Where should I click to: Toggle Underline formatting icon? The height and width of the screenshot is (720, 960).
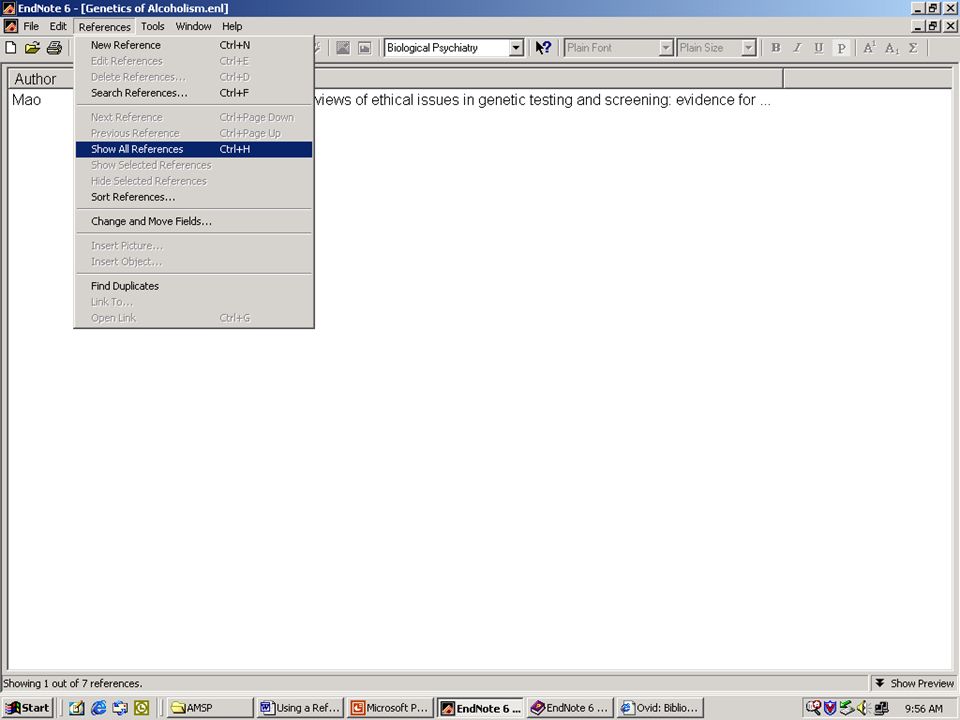[x=819, y=48]
